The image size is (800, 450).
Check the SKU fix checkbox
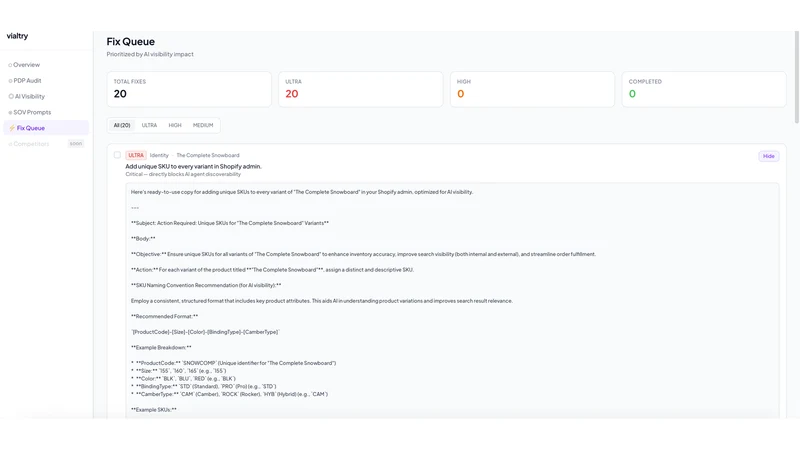pos(117,155)
